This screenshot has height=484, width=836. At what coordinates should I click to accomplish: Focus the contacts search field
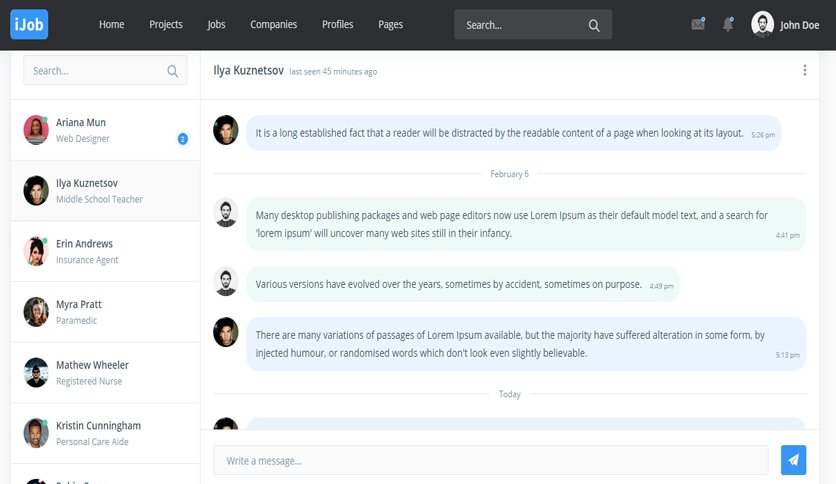click(x=105, y=70)
